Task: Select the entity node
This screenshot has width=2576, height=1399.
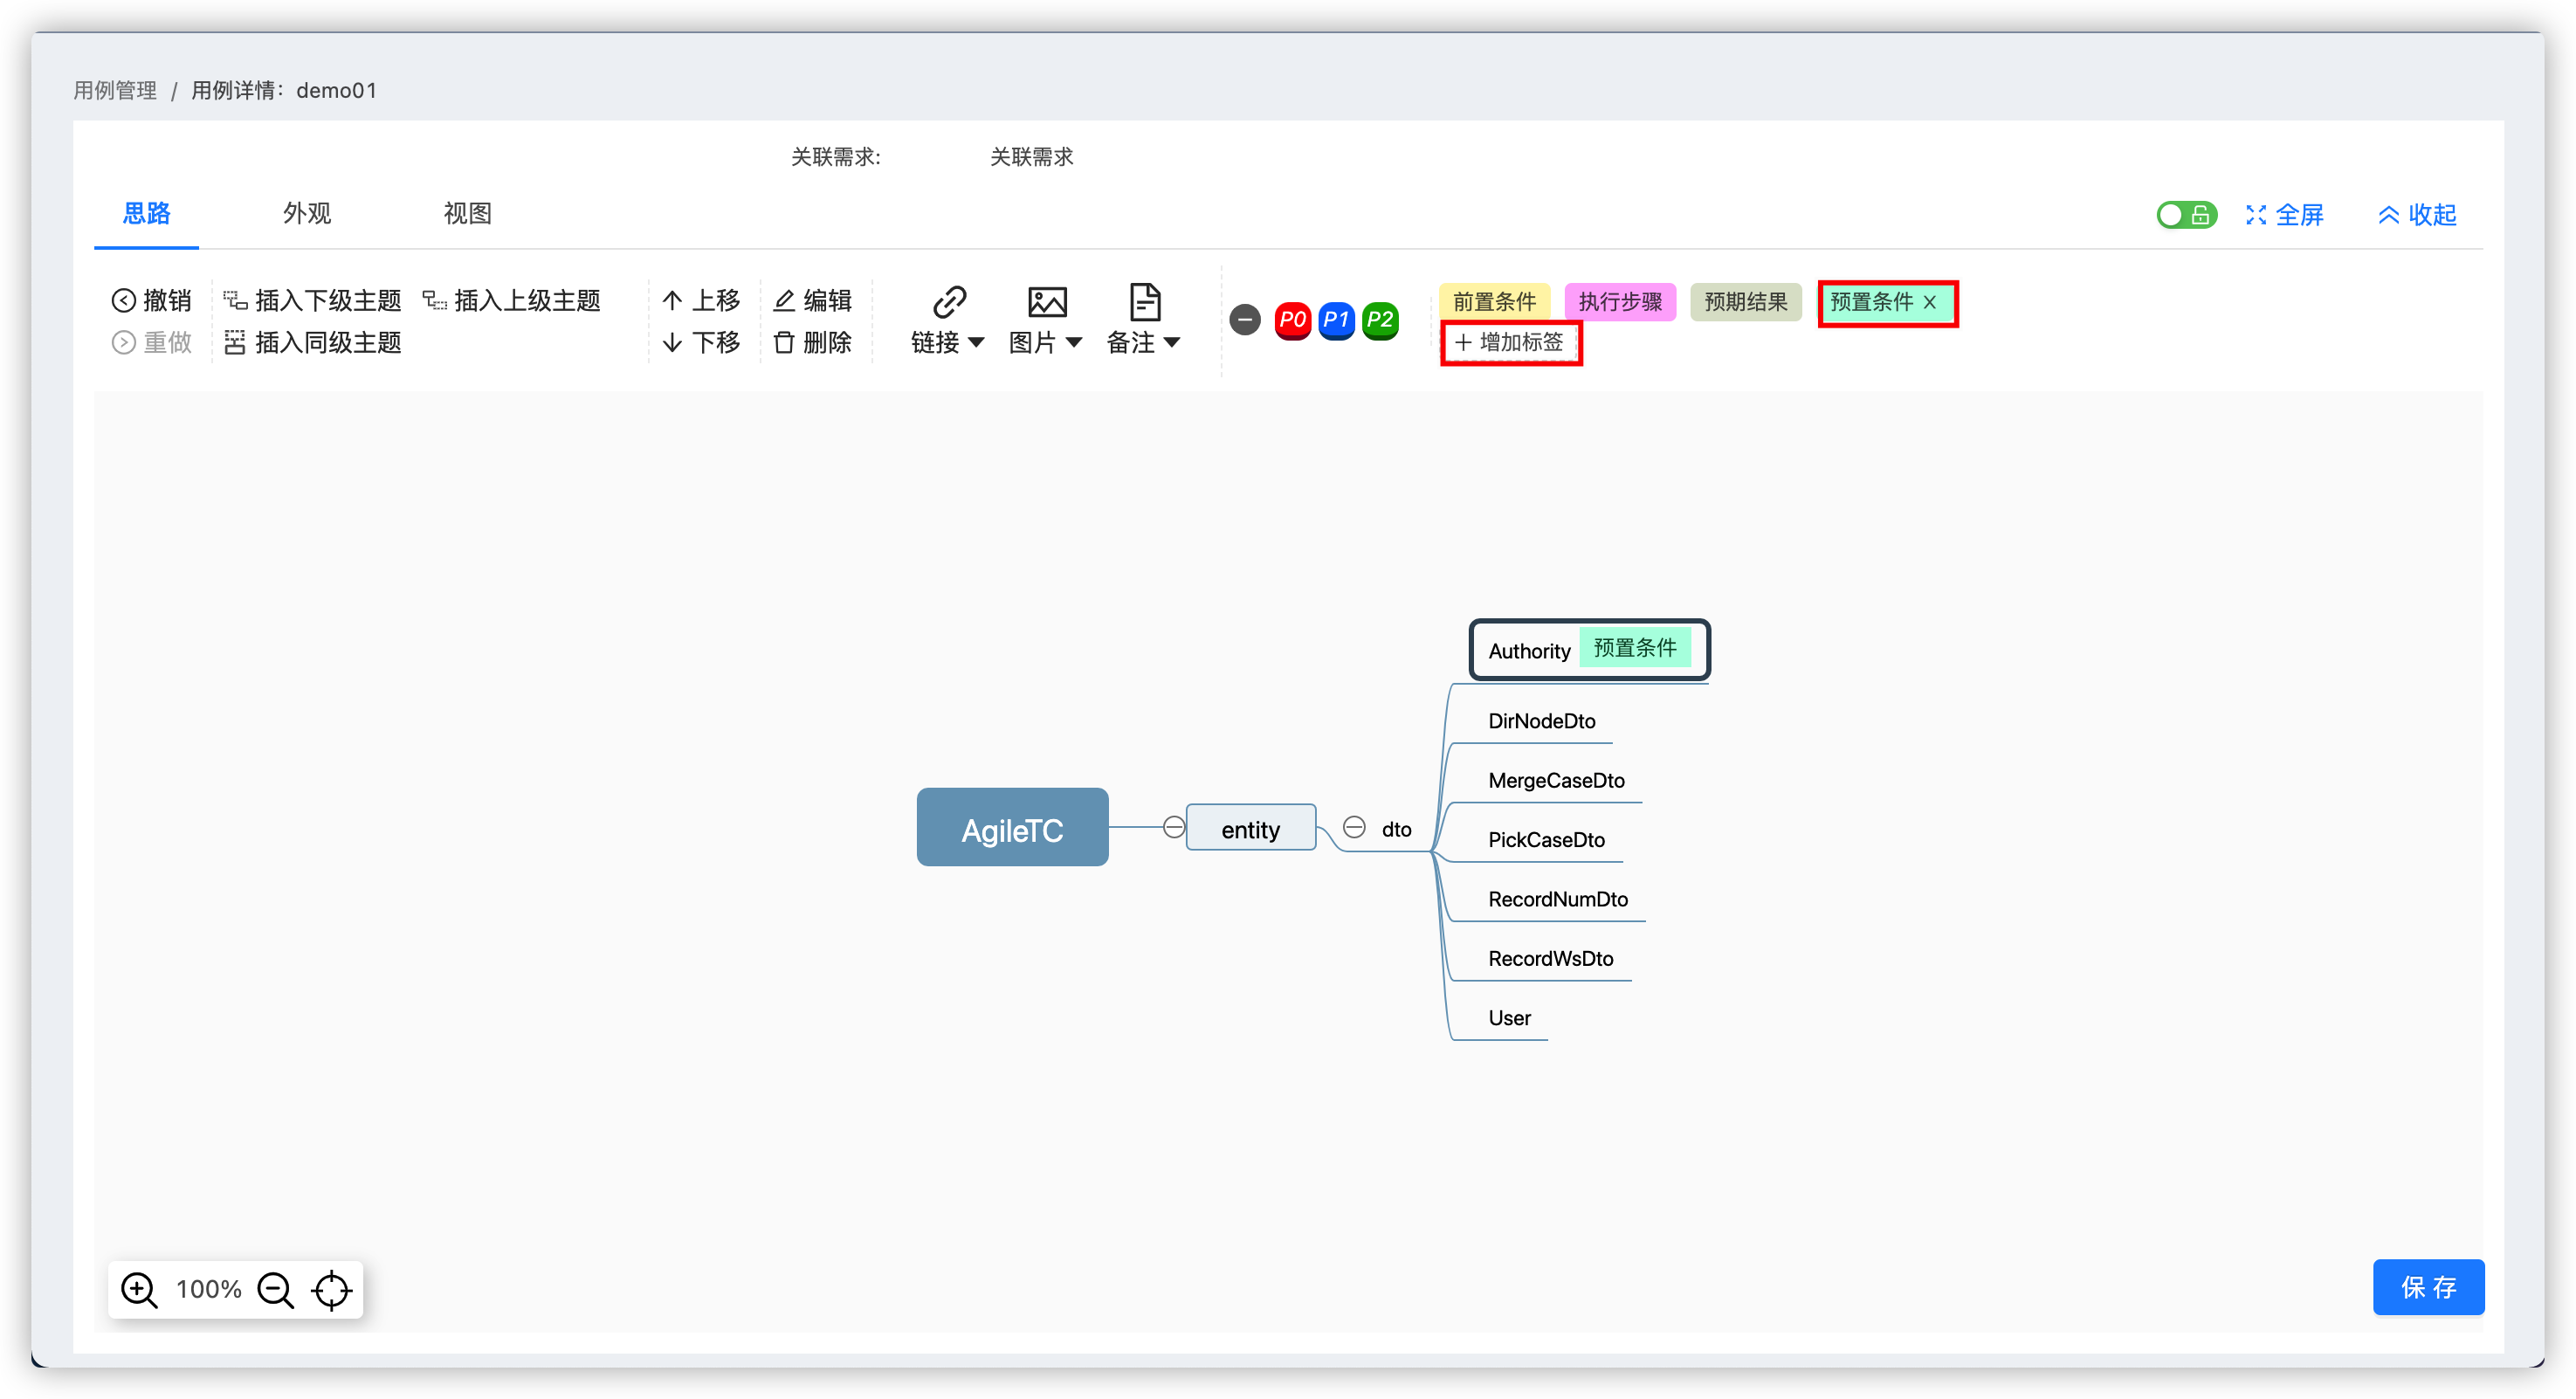Action: pyautogui.click(x=1250, y=828)
